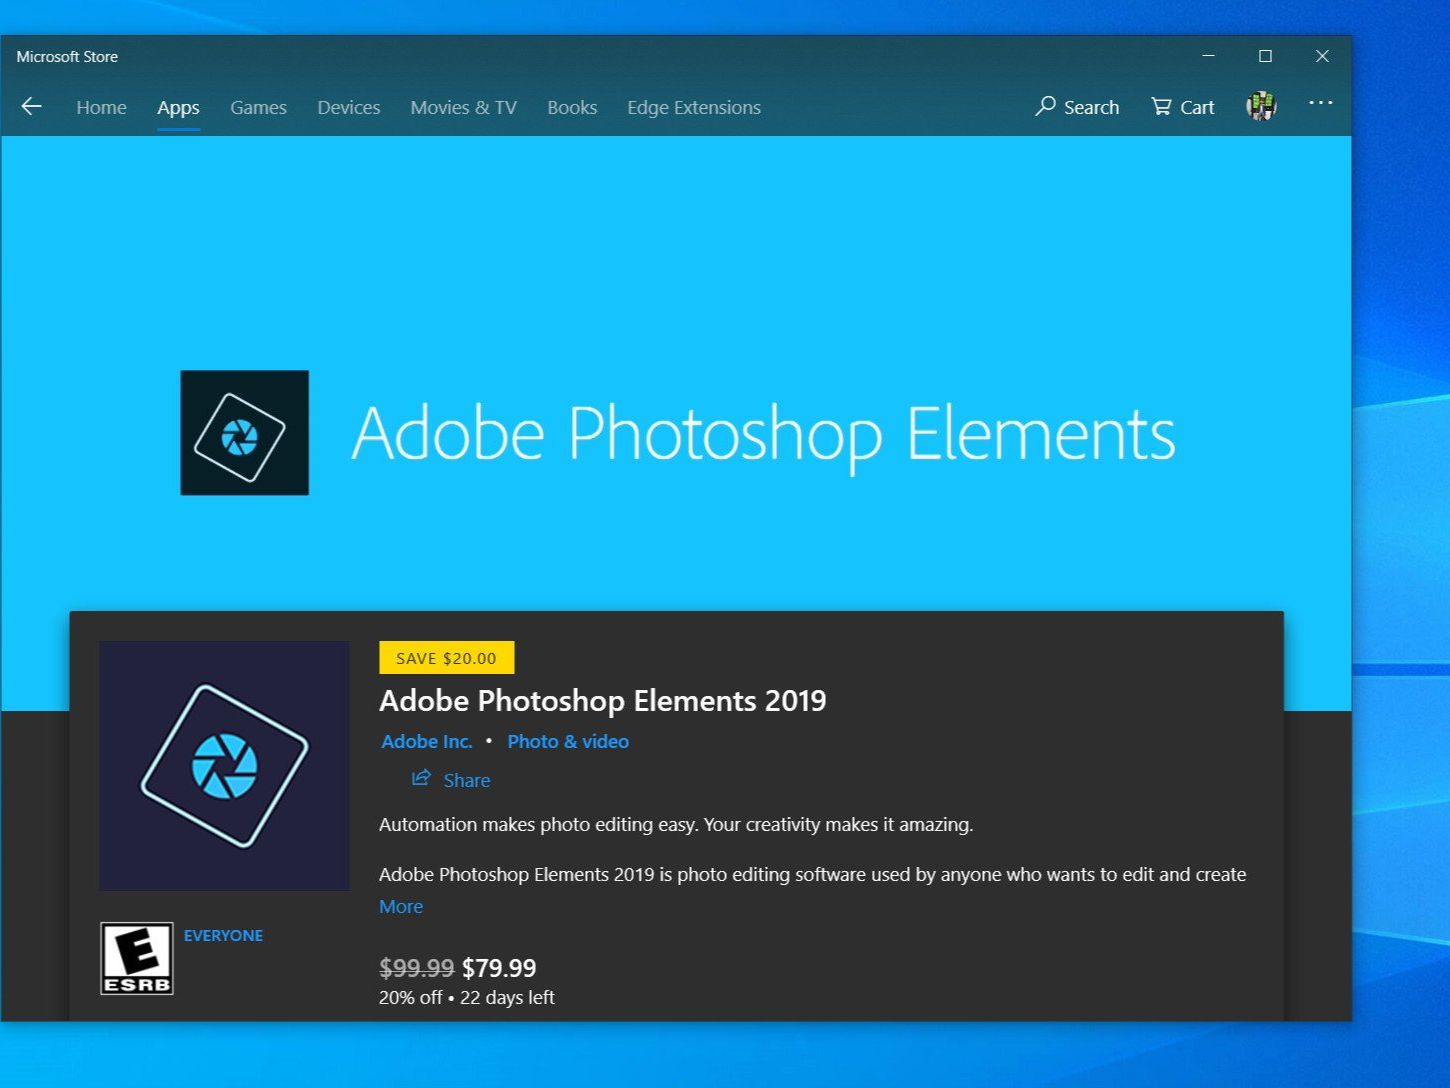Switch to the Games tab
1450x1088 pixels.
coord(258,107)
